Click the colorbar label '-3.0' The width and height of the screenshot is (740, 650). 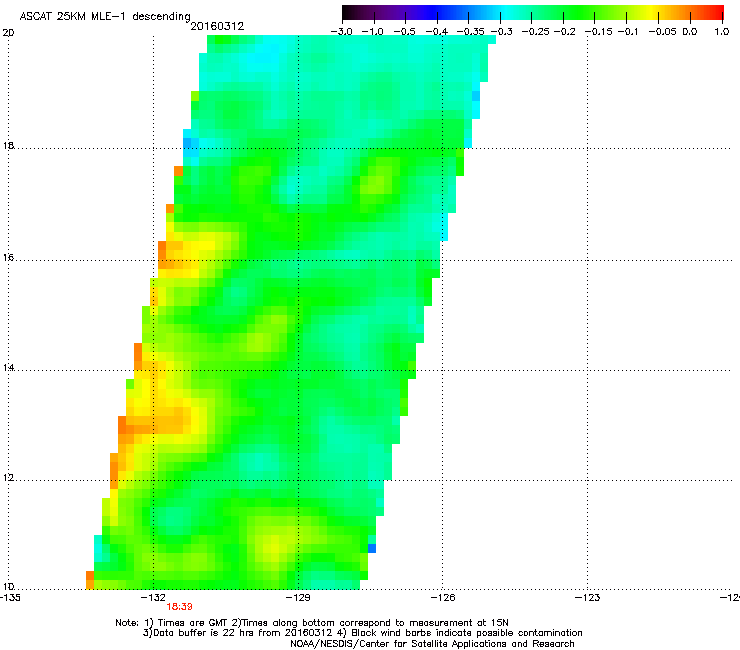[x=341, y=32]
